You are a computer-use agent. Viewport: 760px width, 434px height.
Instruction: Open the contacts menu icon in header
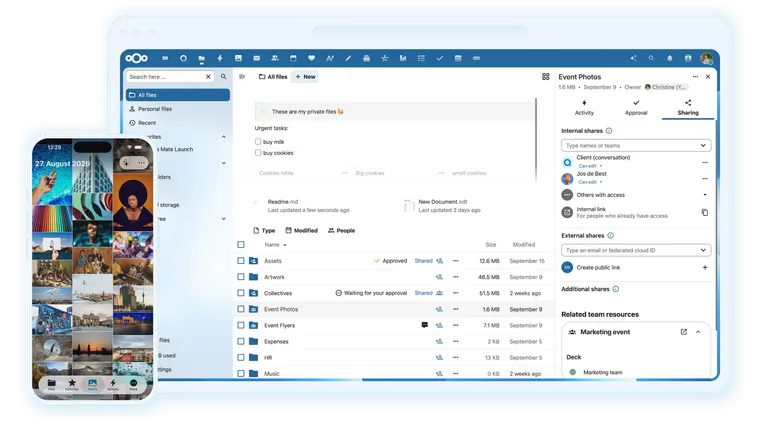click(x=688, y=58)
